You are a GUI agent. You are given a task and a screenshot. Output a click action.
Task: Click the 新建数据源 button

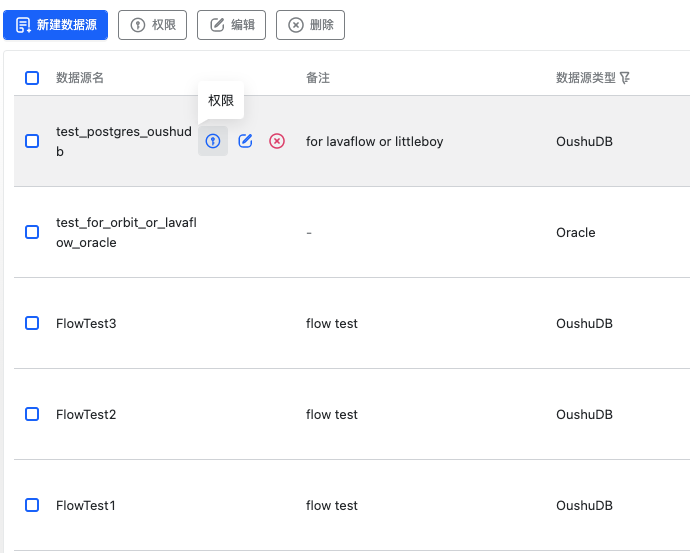coord(56,25)
